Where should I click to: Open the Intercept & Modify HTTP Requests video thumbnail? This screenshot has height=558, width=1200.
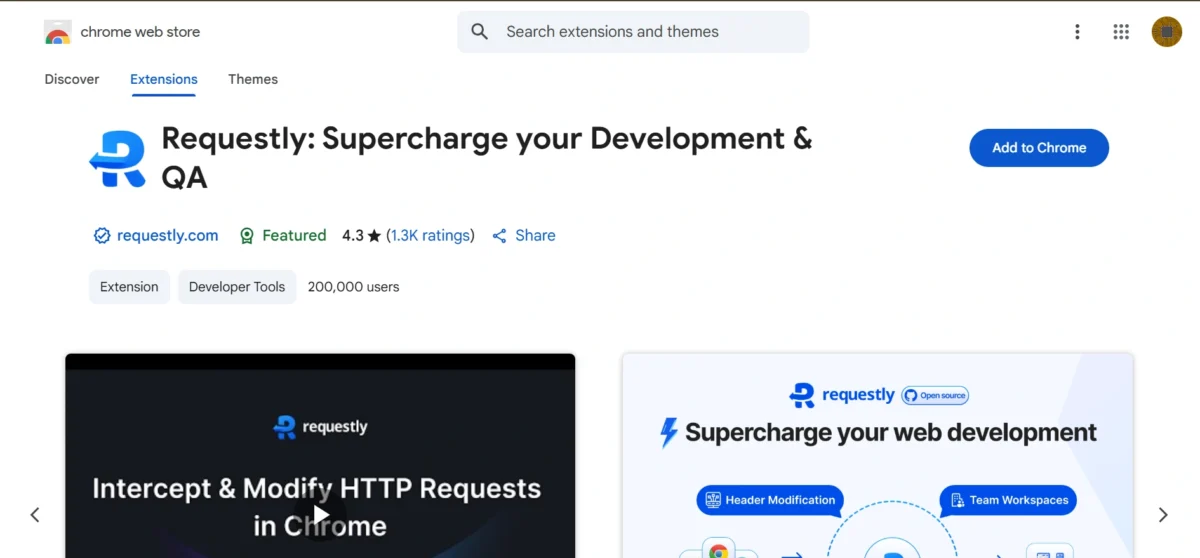[x=320, y=456]
